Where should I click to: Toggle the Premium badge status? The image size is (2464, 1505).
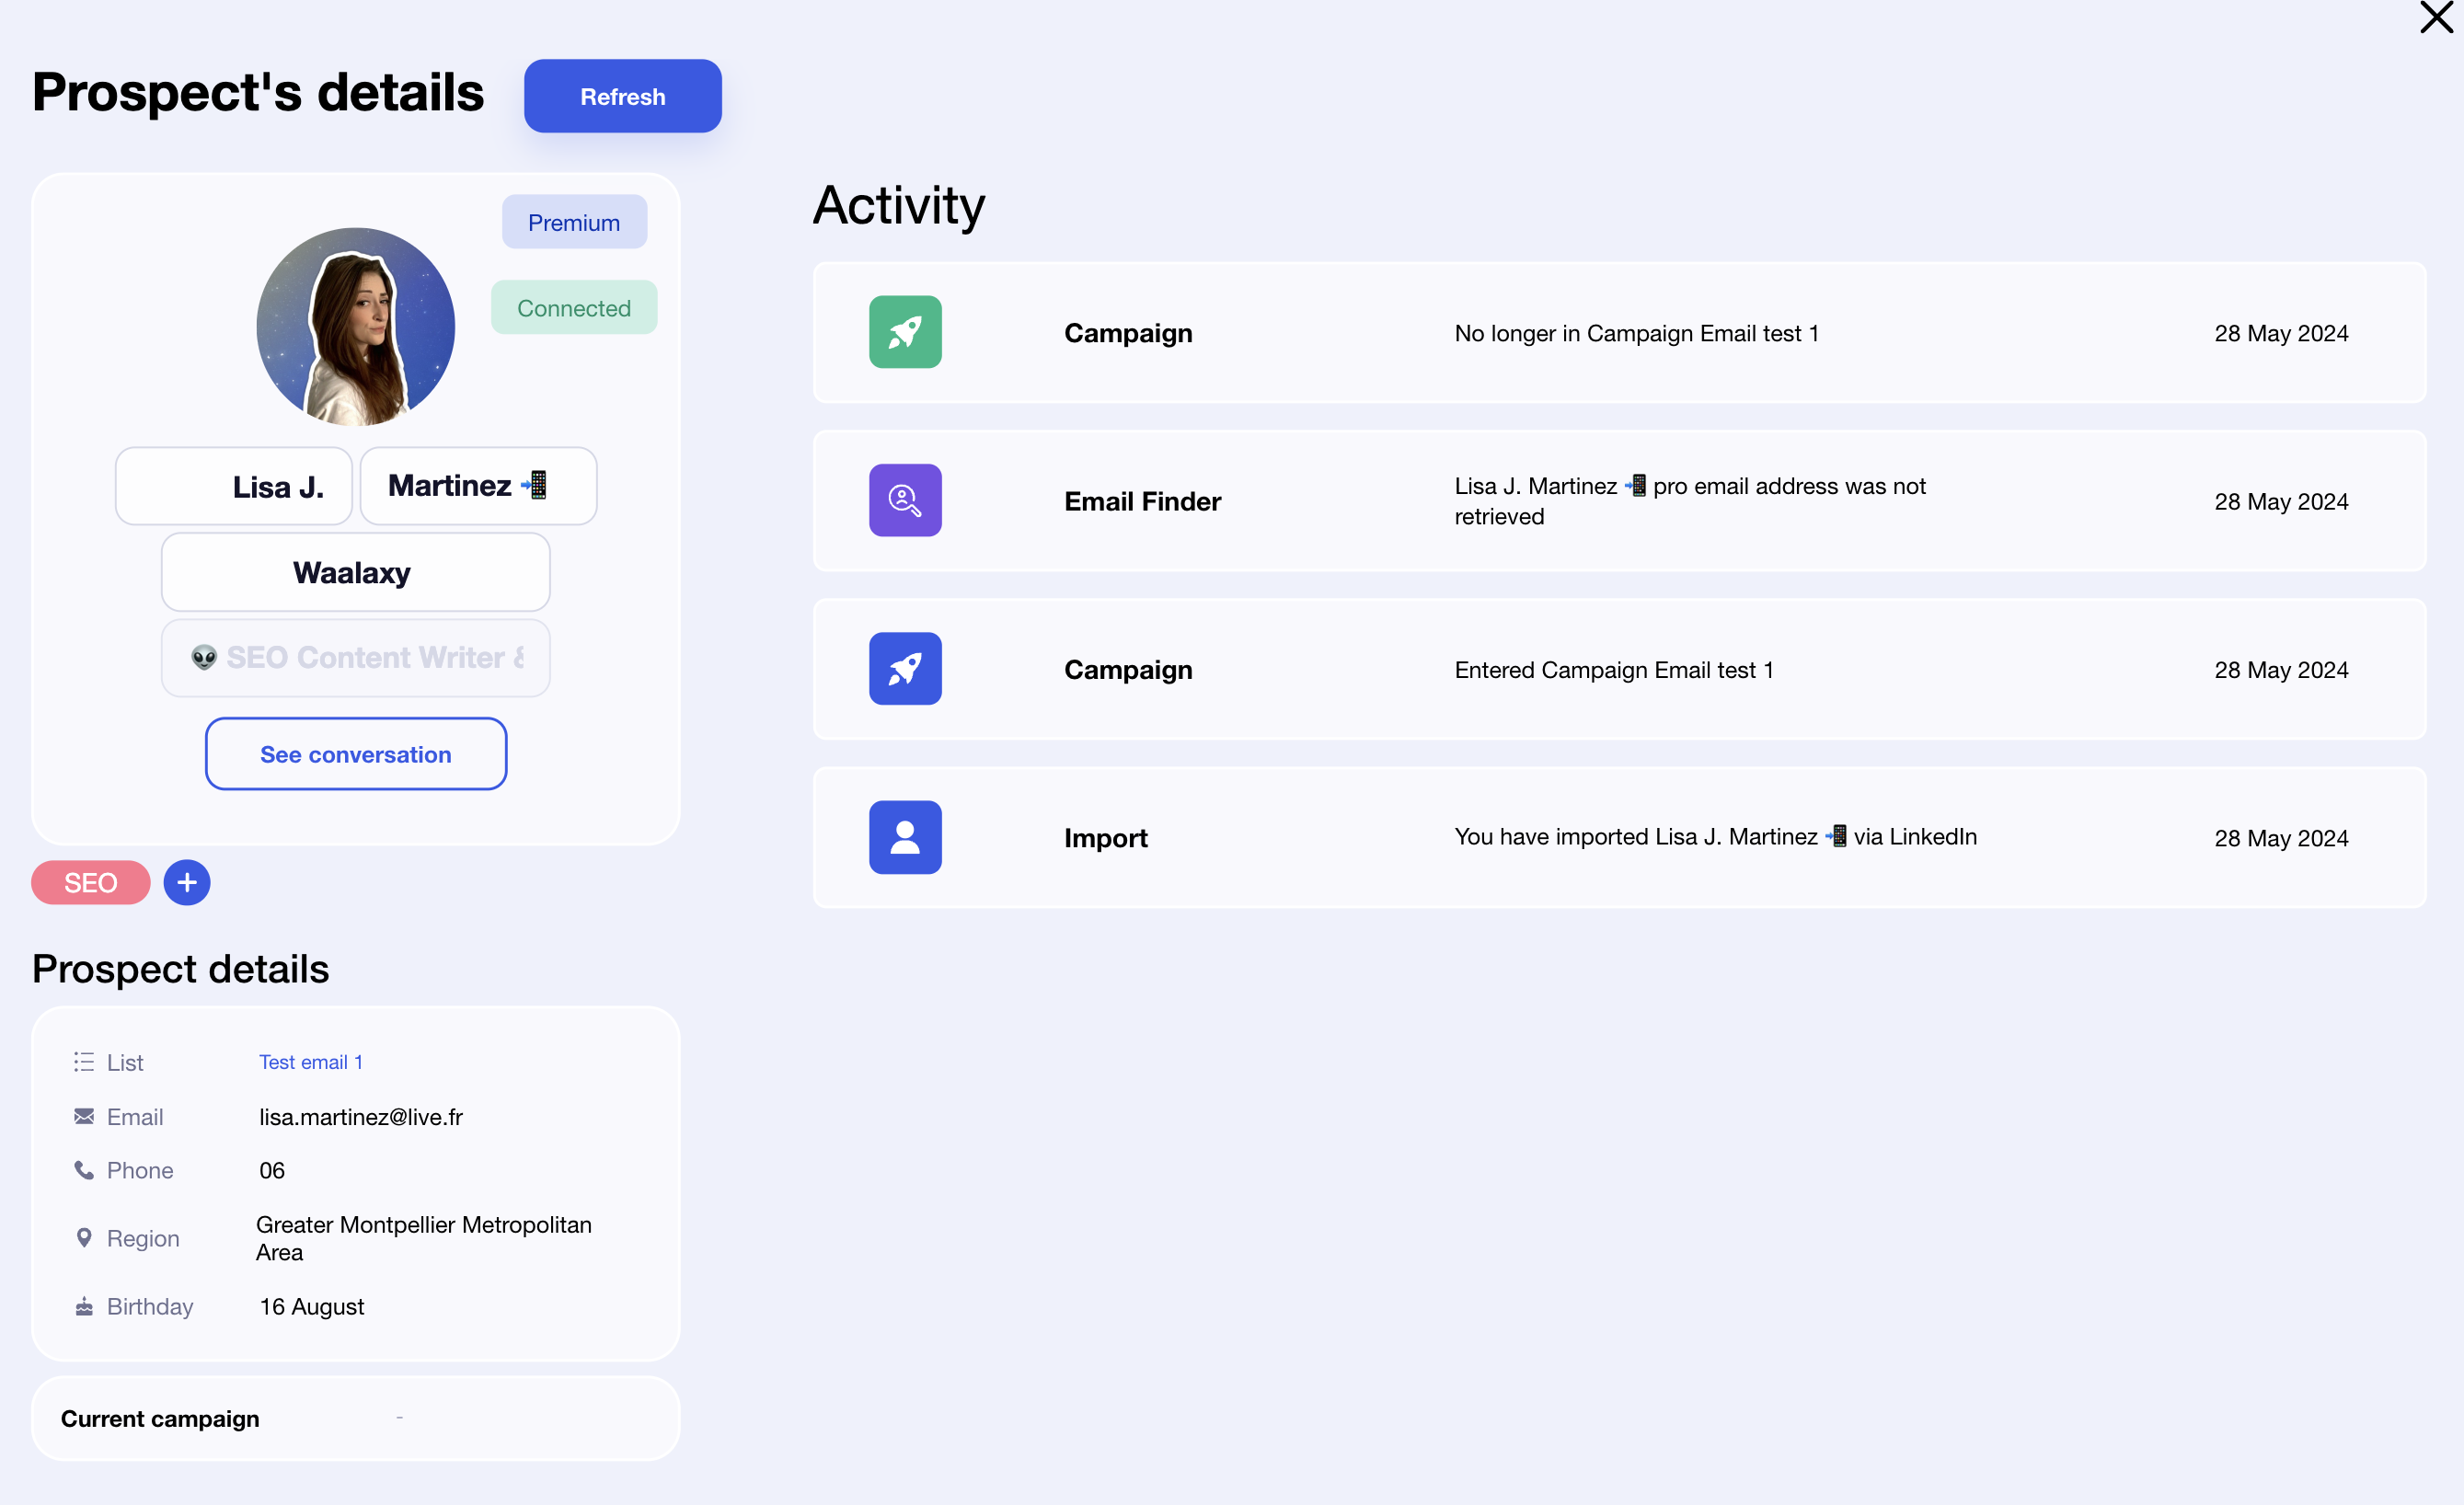pyautogui.click(x=572, y=222)
